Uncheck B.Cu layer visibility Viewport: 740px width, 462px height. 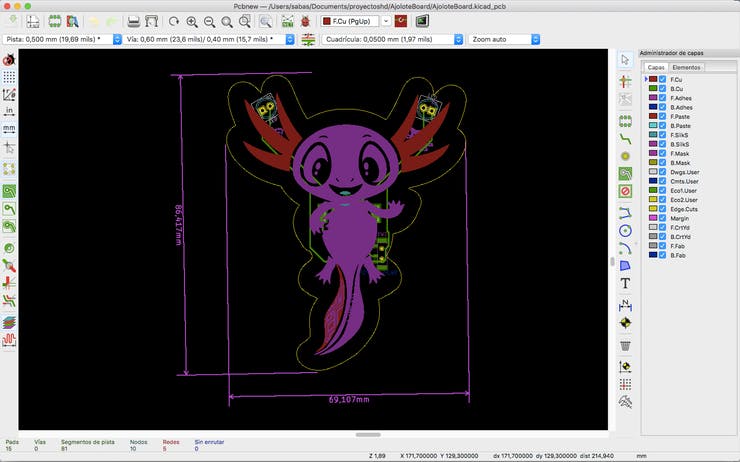click(x=663, y=89)
